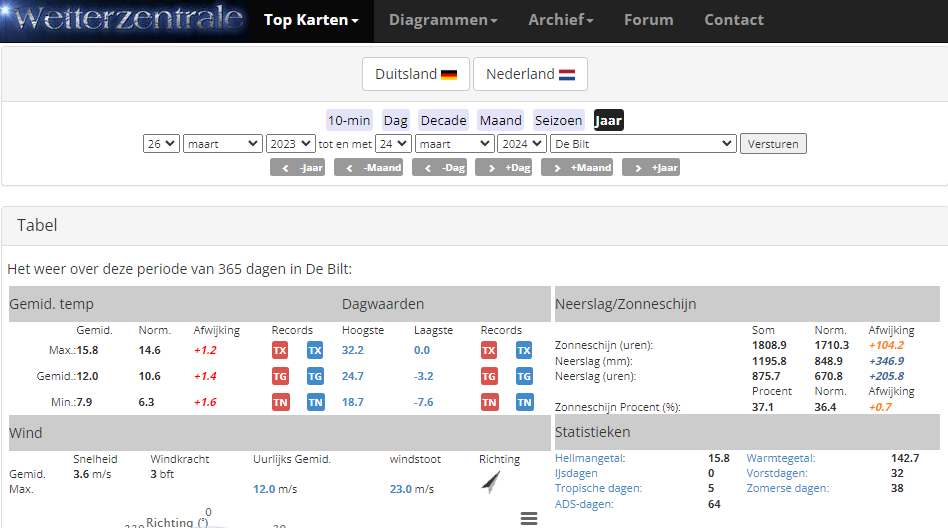Switch to the Seizoen tab
This screenshot has width=948, height=528.
click(x=558, y=120)
